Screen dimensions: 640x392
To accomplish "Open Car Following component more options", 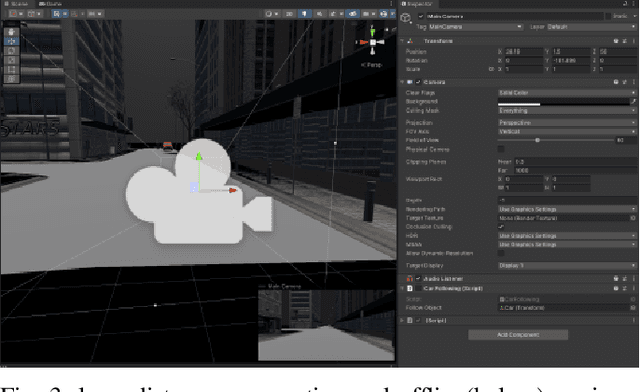I will click(634, 288).
